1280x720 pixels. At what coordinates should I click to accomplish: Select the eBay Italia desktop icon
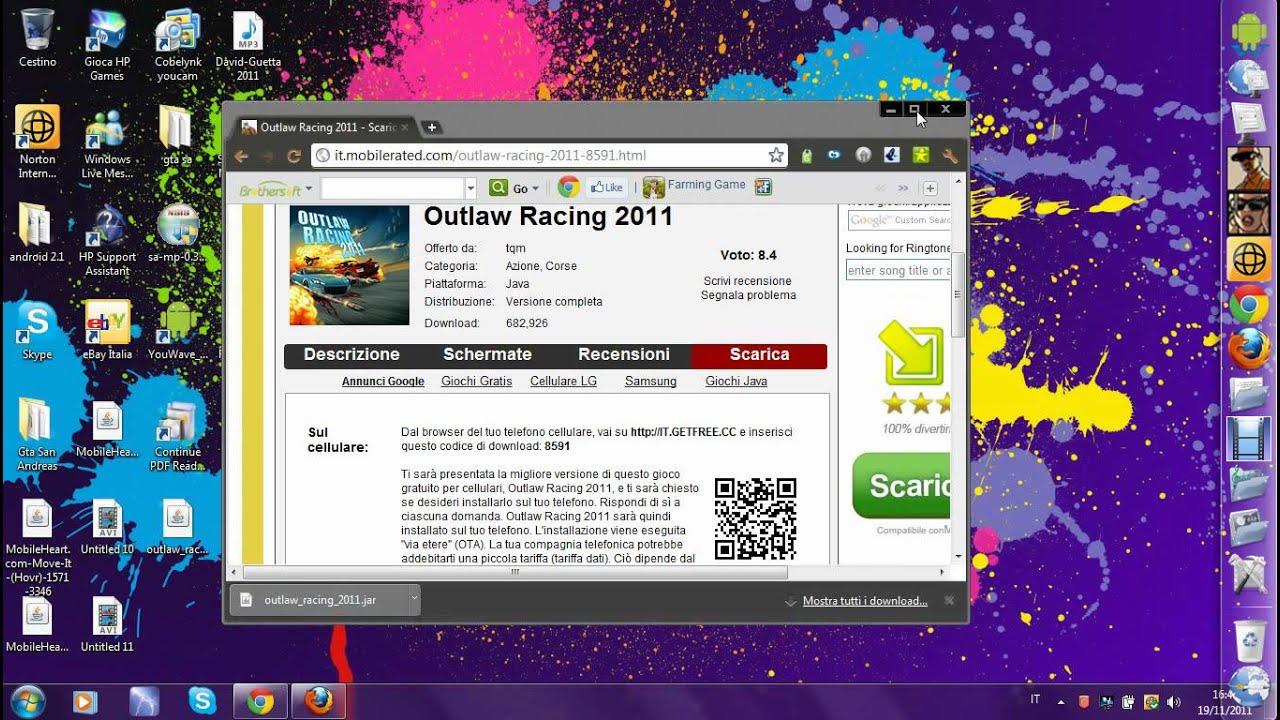click(107, 330)
